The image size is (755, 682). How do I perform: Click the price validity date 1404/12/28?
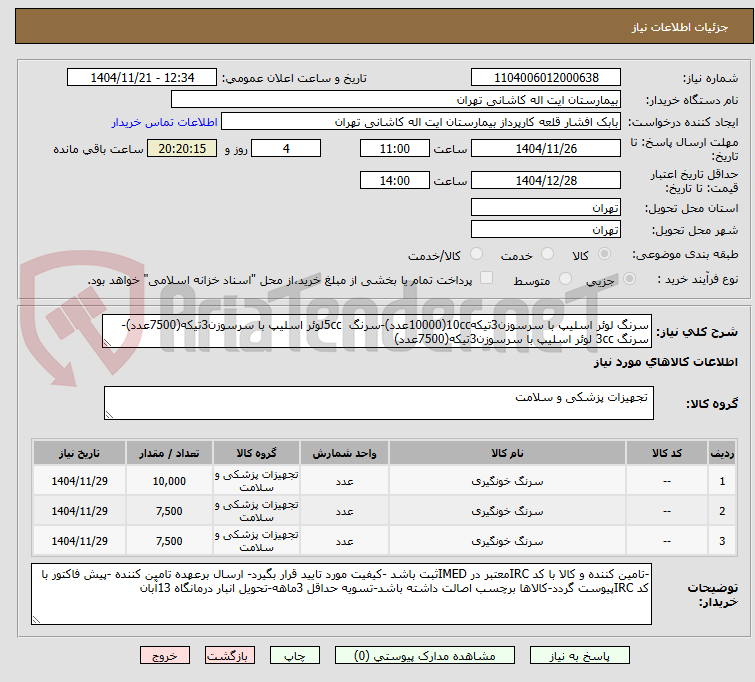tap(546, 180)
